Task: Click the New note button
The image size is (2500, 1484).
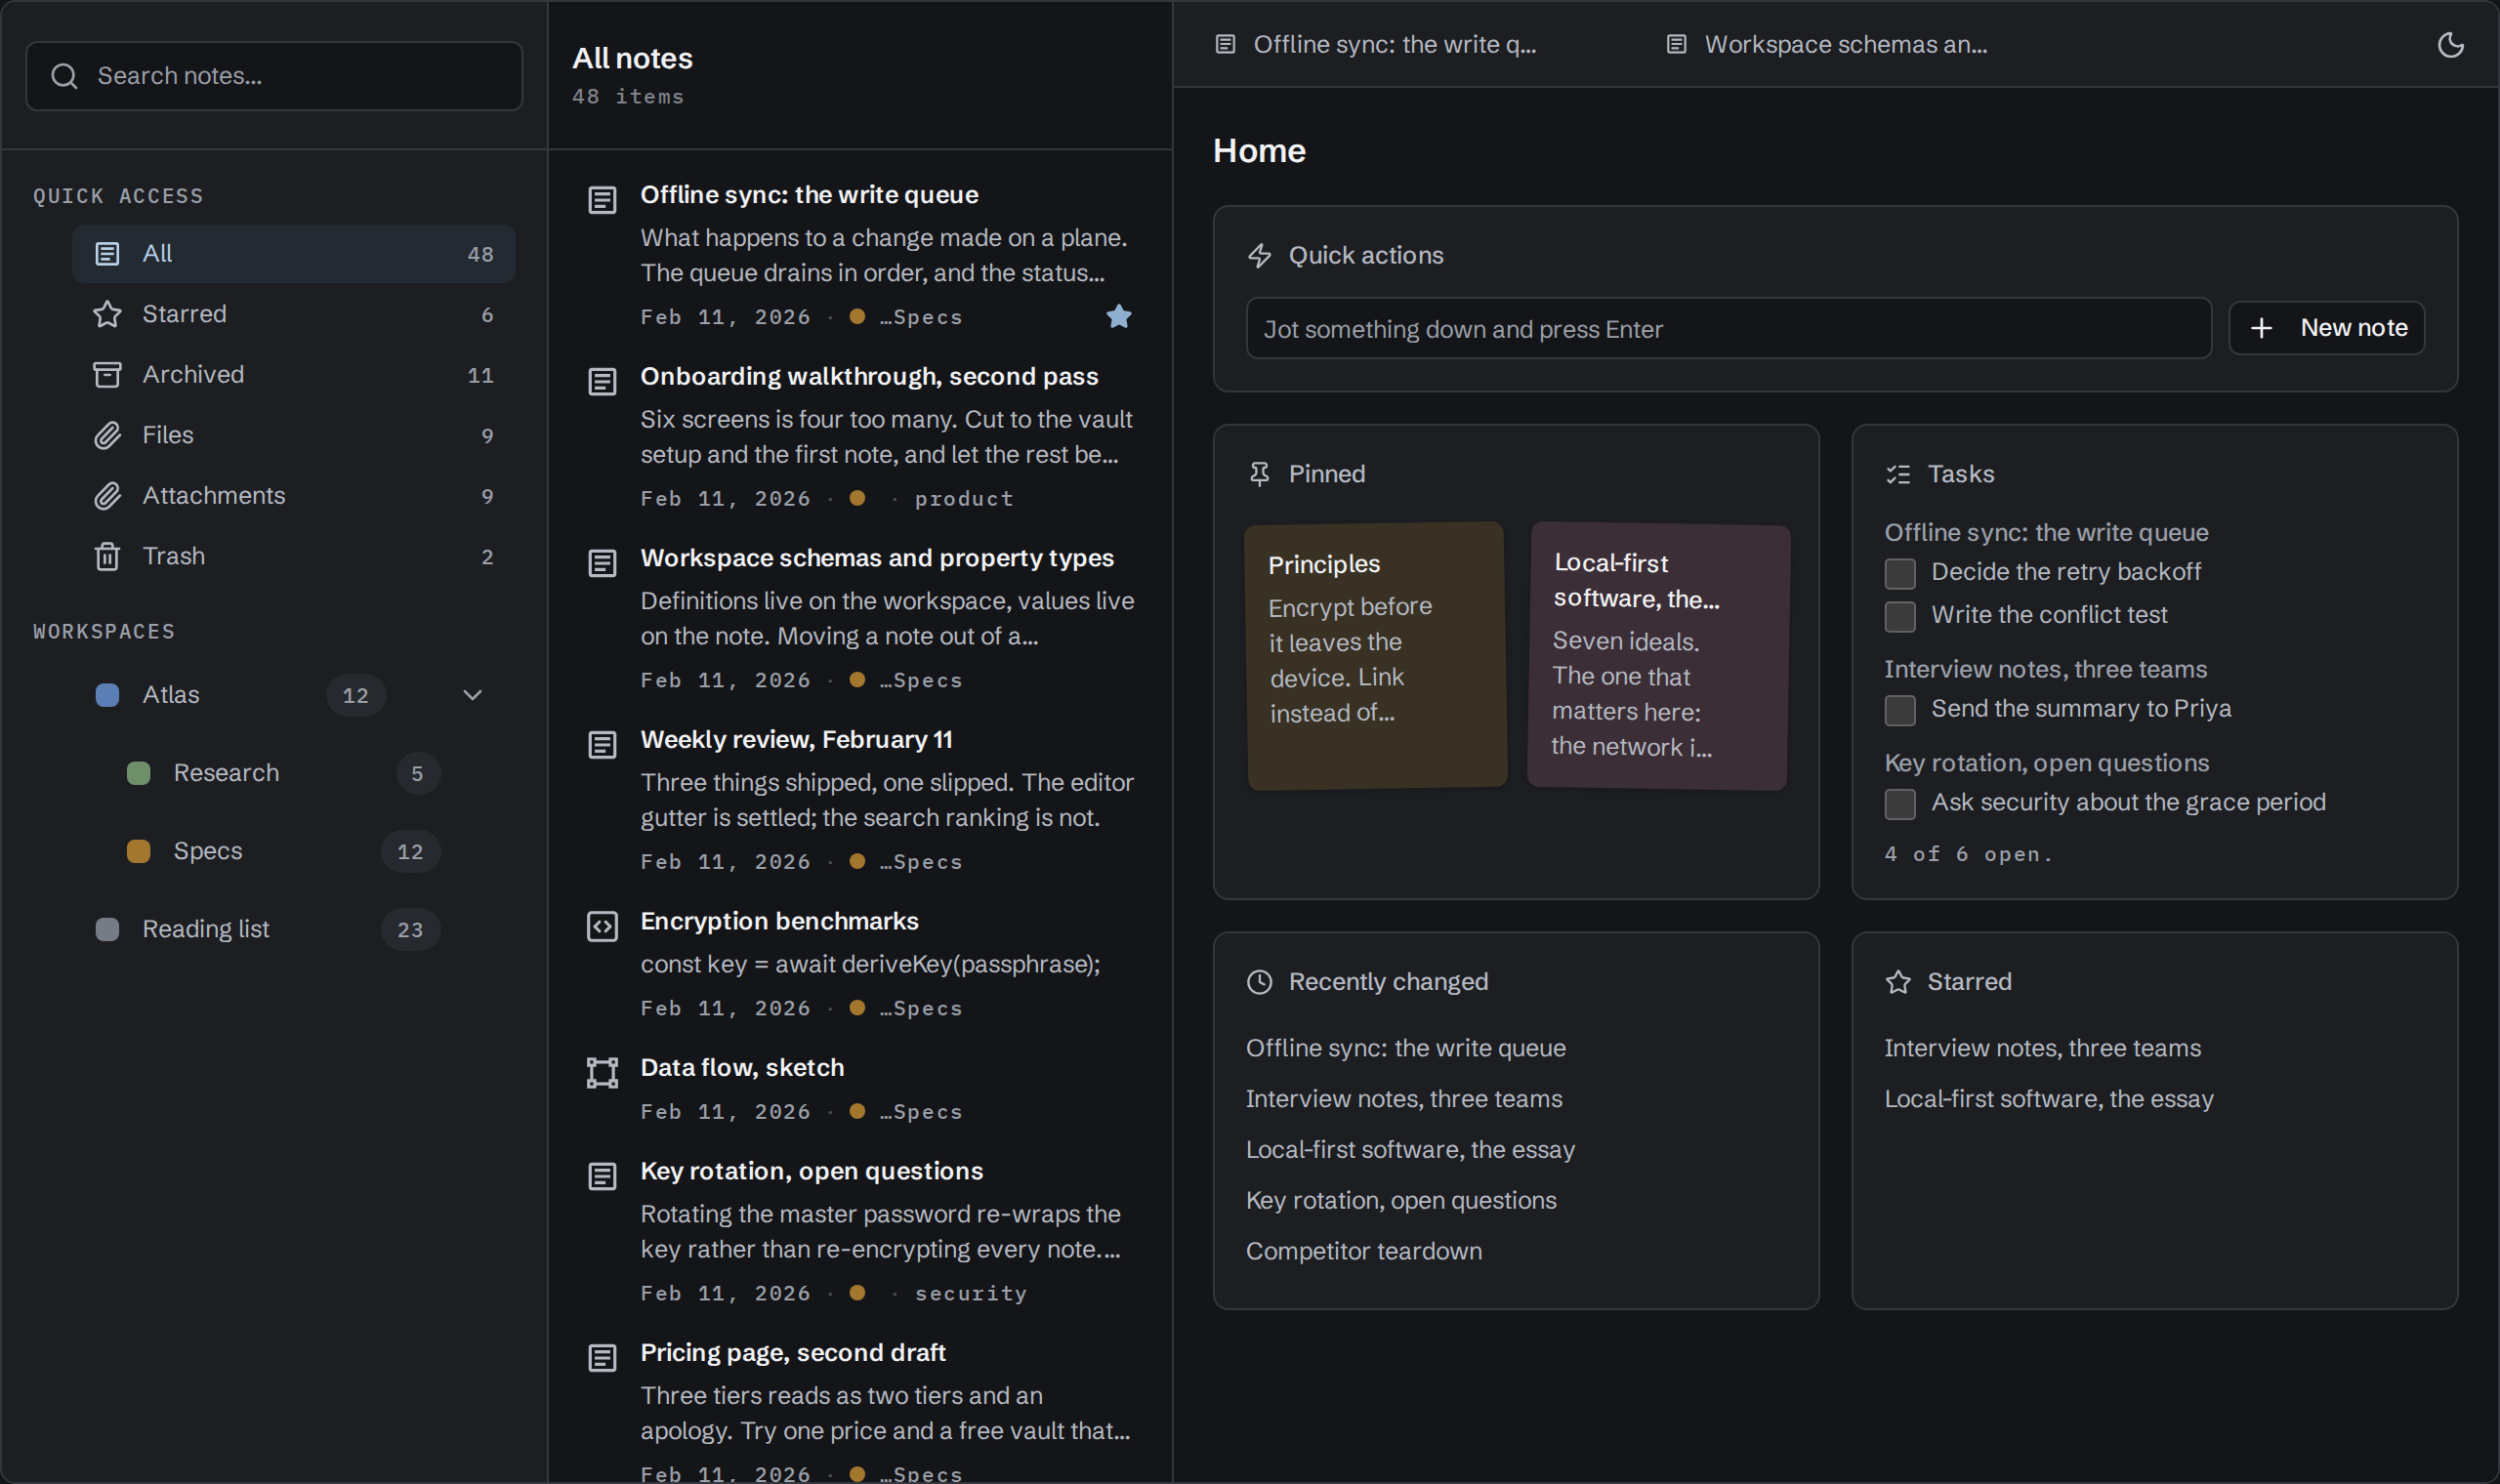Action: pyautogui.click(x=2326, y=327)
